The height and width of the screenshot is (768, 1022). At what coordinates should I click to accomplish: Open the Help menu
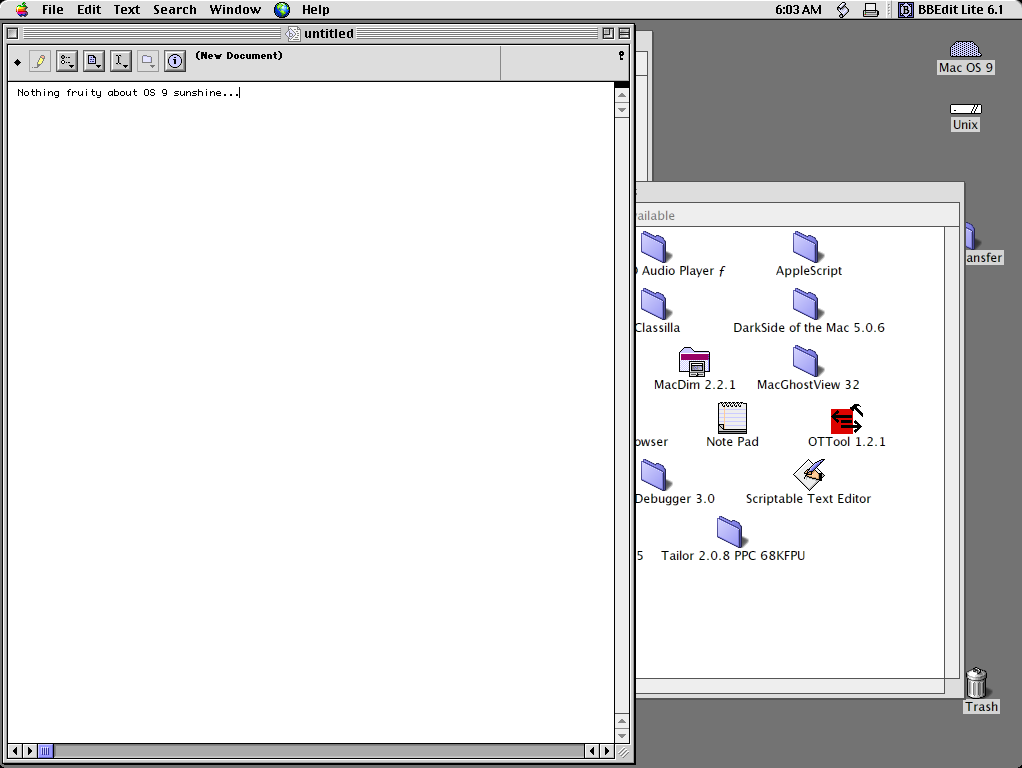315,10
